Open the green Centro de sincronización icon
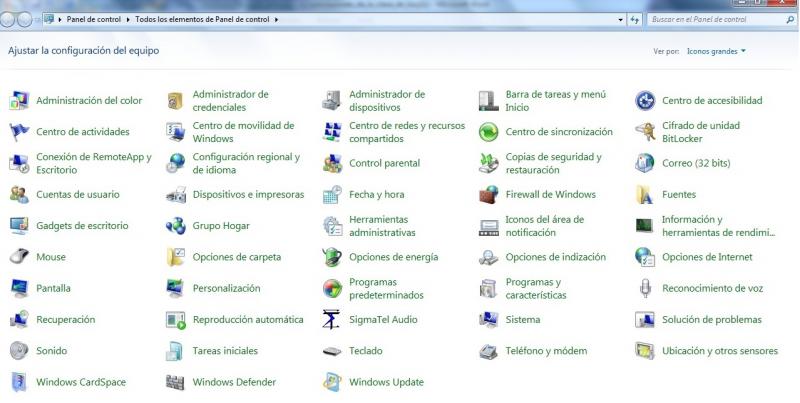This screenshot has height=403, width=800. (488, 132)
